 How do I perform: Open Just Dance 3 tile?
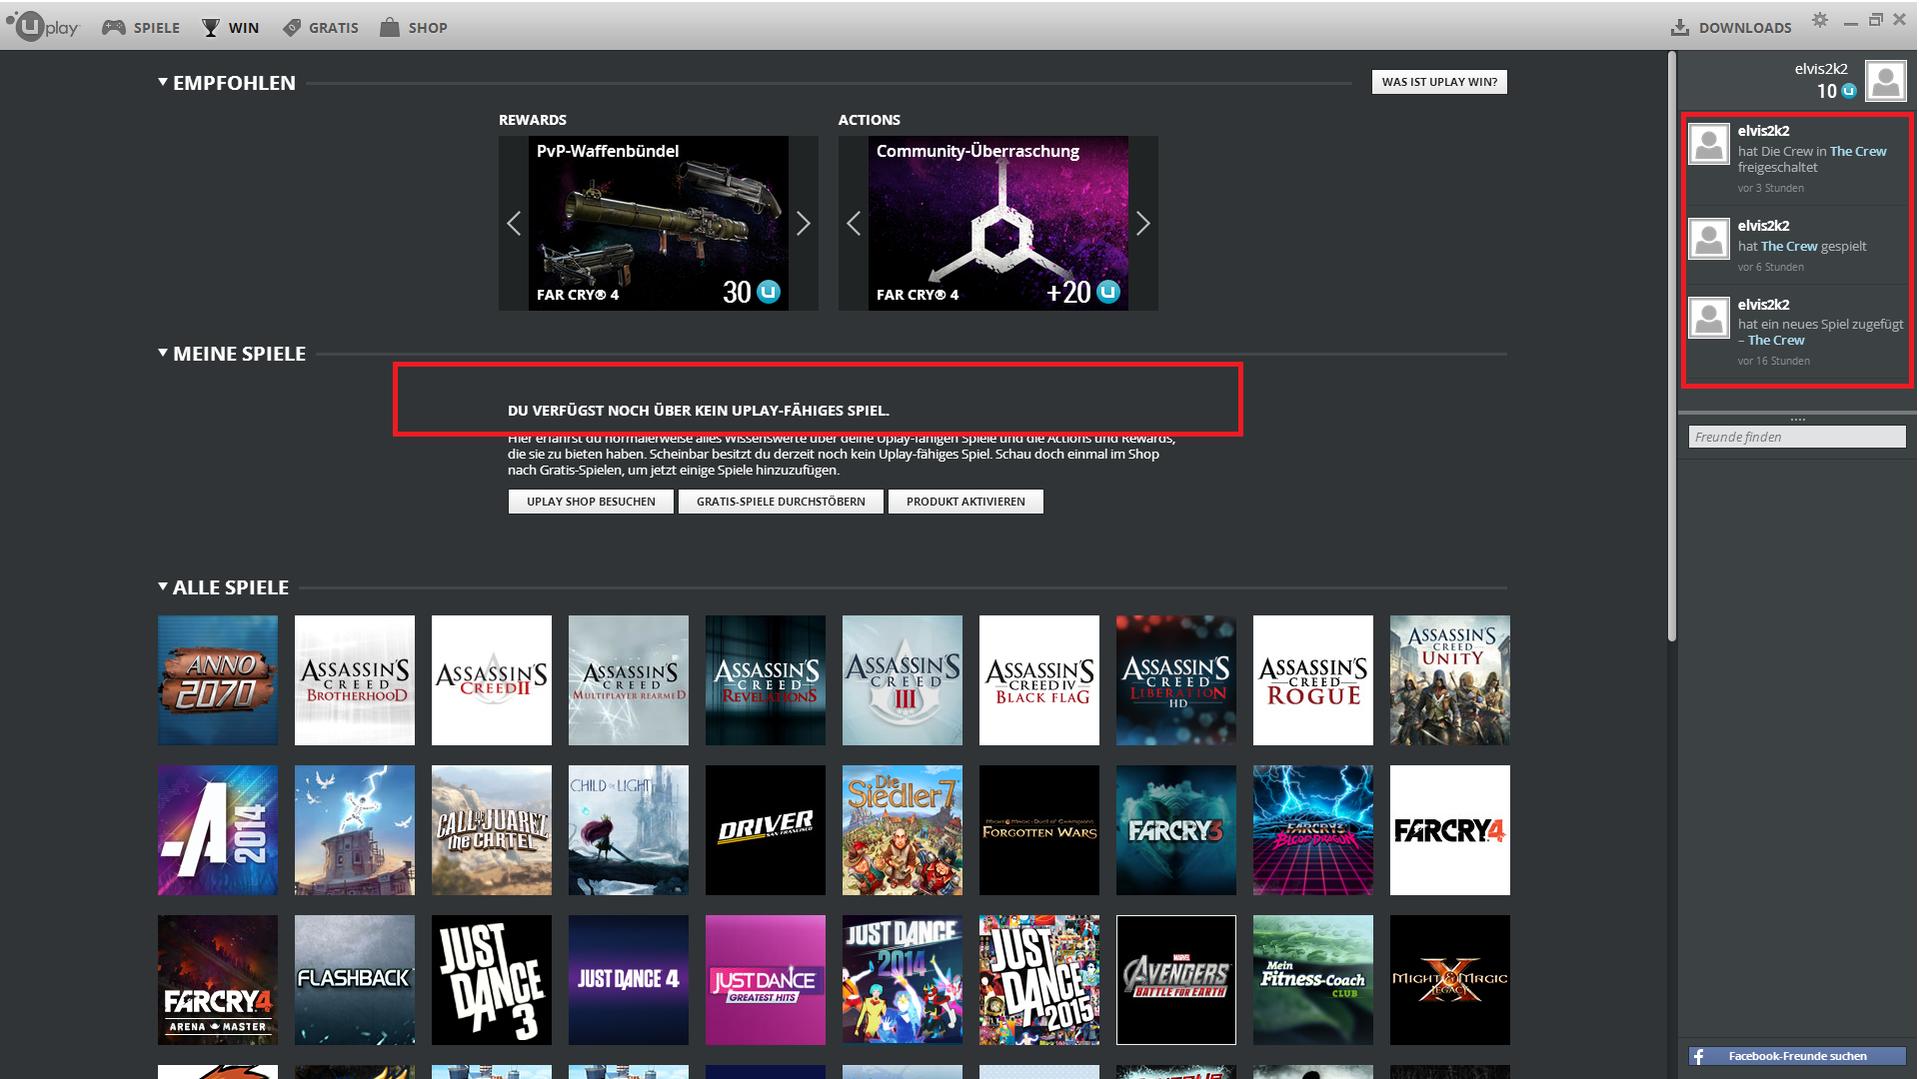pos(492,980)
